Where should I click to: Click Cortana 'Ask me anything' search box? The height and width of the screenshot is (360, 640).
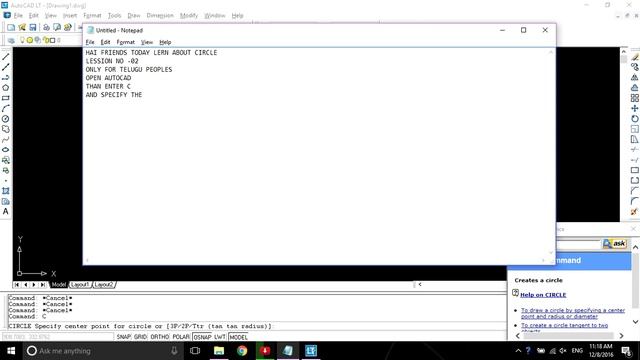(102, 351)
